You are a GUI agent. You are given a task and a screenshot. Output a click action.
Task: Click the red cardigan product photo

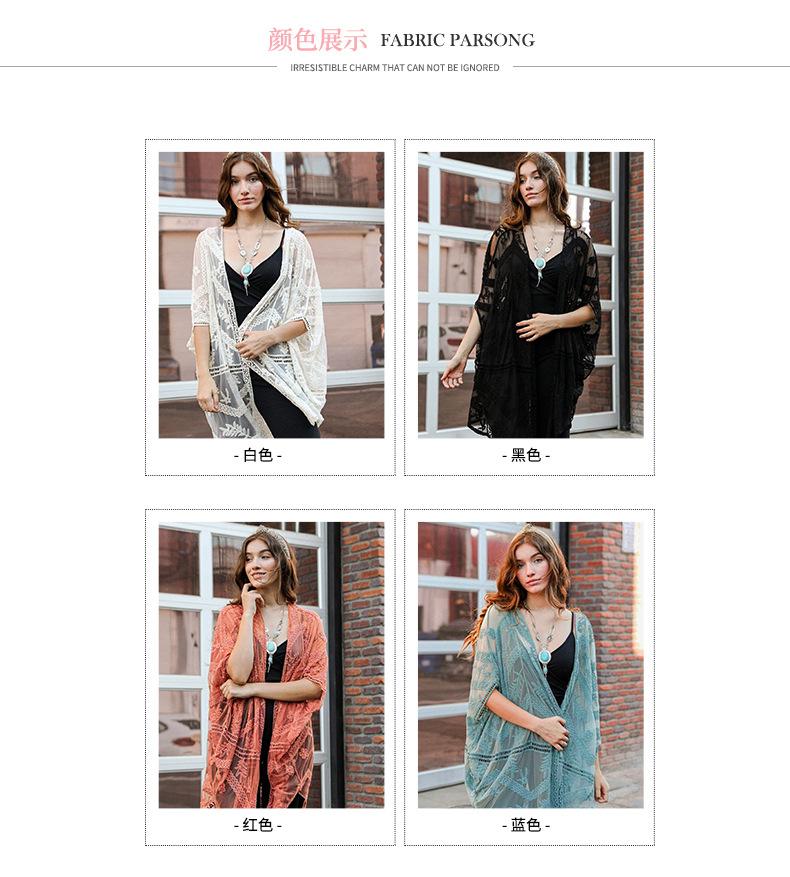click(271, 665)
